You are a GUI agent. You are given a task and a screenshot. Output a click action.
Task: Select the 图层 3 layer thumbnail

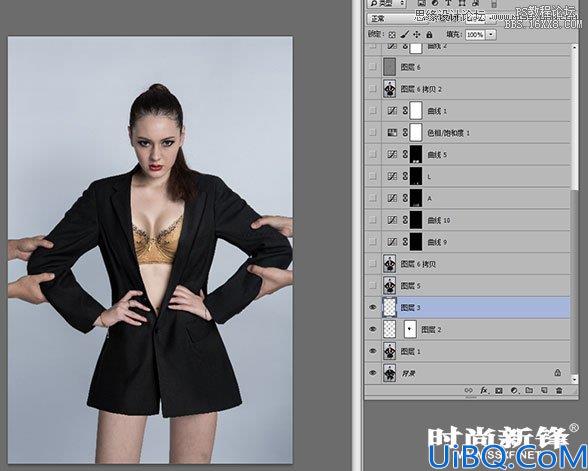[390, 308]
